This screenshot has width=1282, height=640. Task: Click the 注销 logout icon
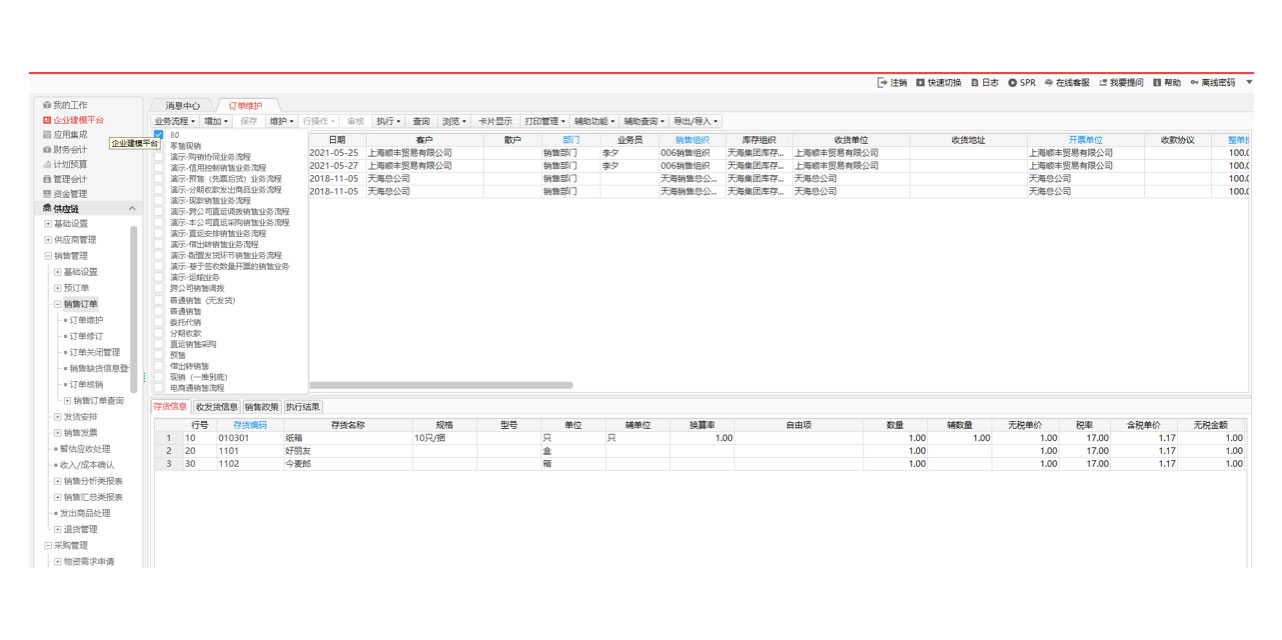(882, 83)
